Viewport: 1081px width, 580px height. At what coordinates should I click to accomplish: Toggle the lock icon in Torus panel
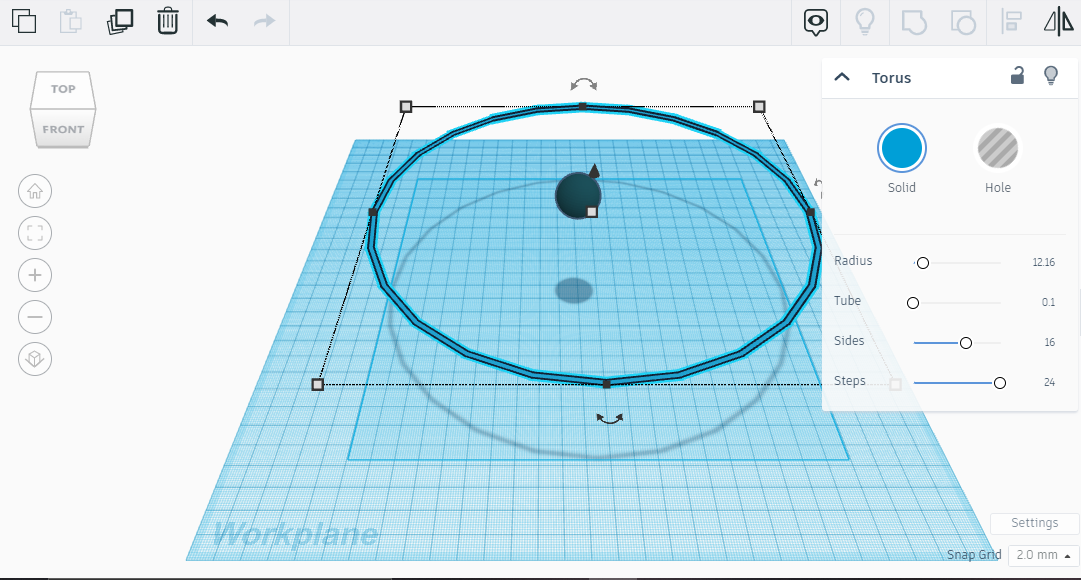click(1018, 75)
